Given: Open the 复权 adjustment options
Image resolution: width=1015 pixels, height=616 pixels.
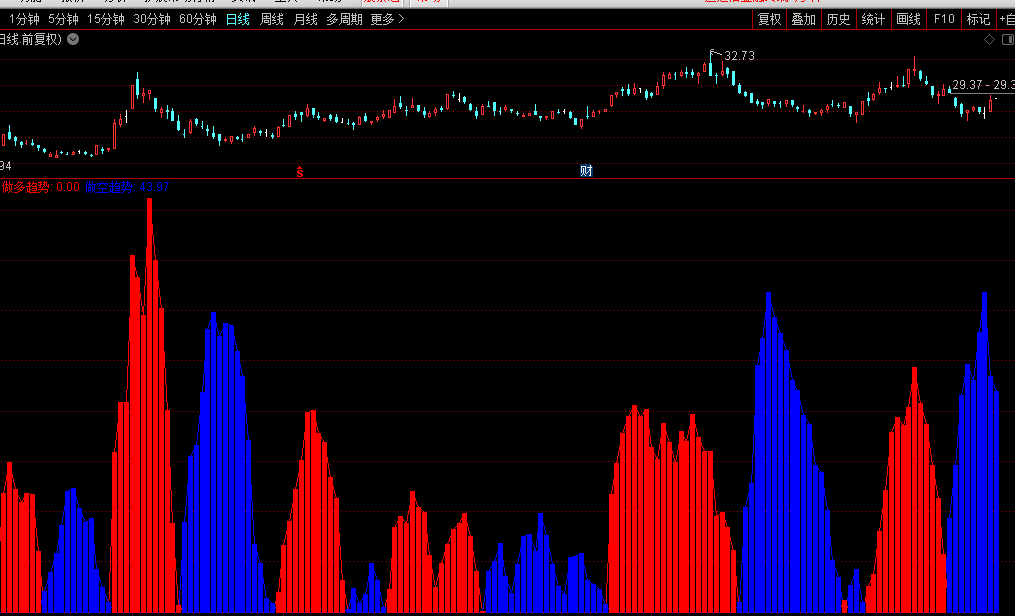Looking at the screenshot, I should pos(769,19).
